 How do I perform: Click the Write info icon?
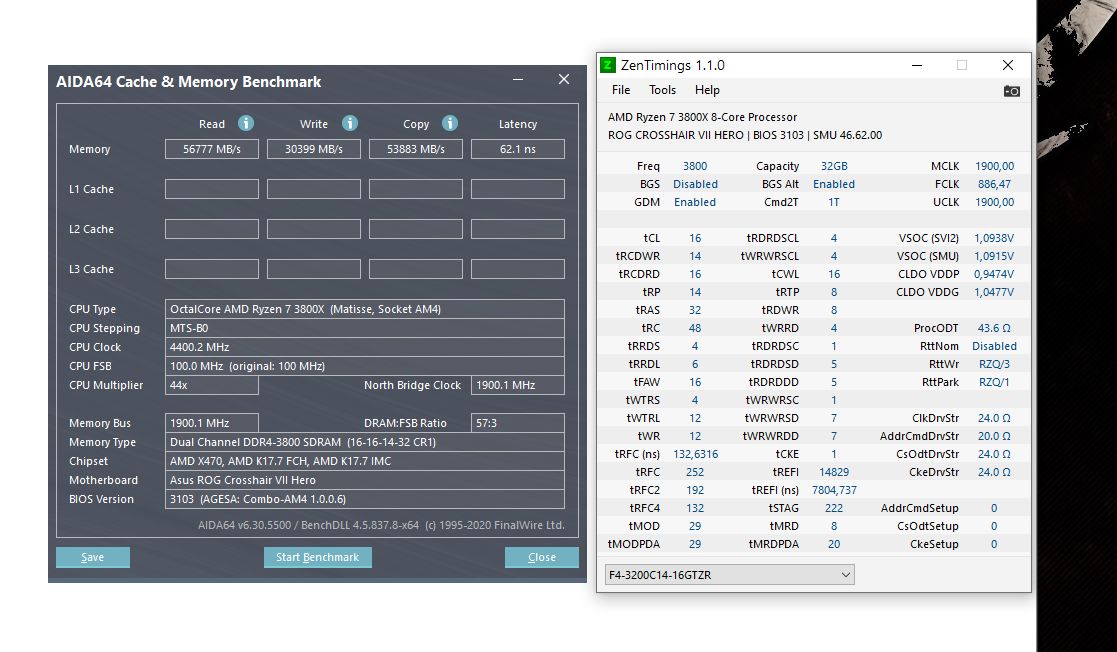349,123
